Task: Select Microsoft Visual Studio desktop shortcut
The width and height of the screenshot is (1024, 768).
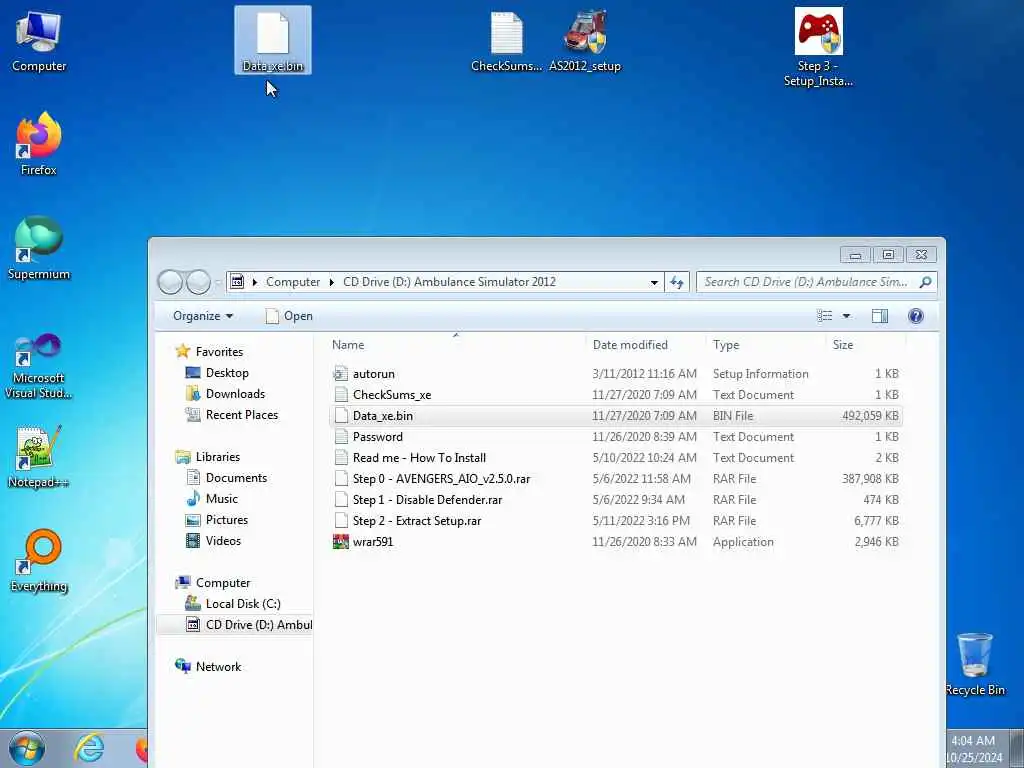Action: tap(39, 366)
